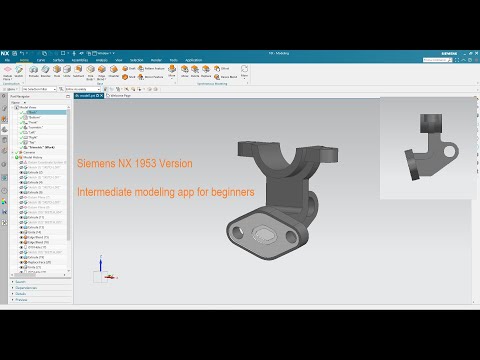Viewport: 480px width, 360px height.
Task: Select the Datum Plane tool
Action: (x=8, y=72)
